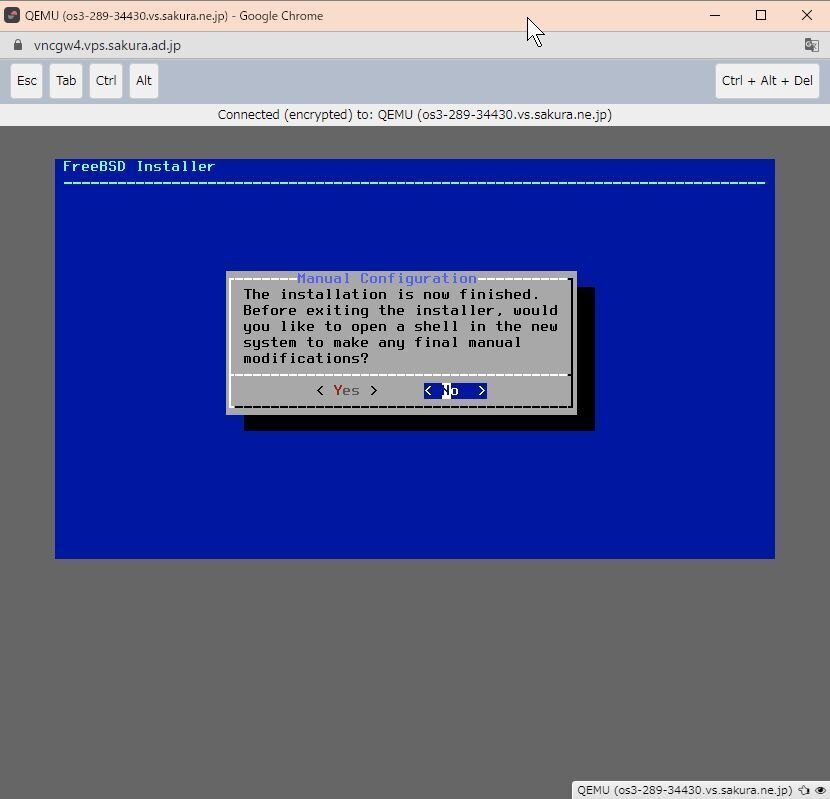Toggle the Ctrl modifier key button
830x799 pixels.
106,81
